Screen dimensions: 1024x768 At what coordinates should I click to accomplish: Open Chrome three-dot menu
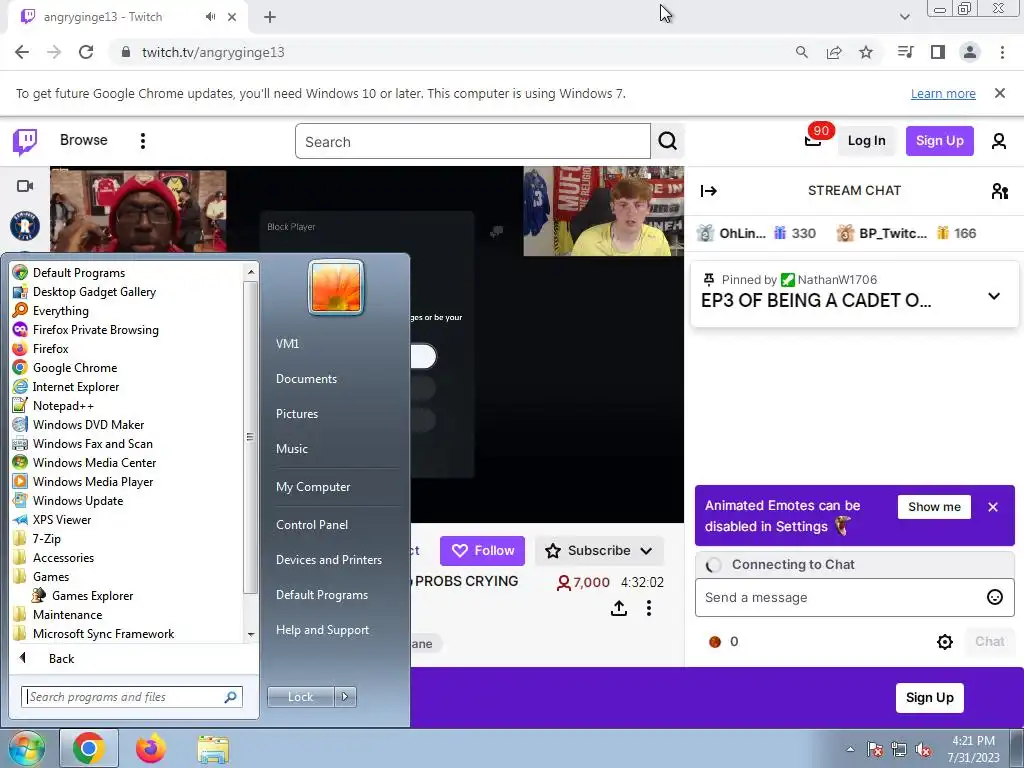(x=1002, y=52)
